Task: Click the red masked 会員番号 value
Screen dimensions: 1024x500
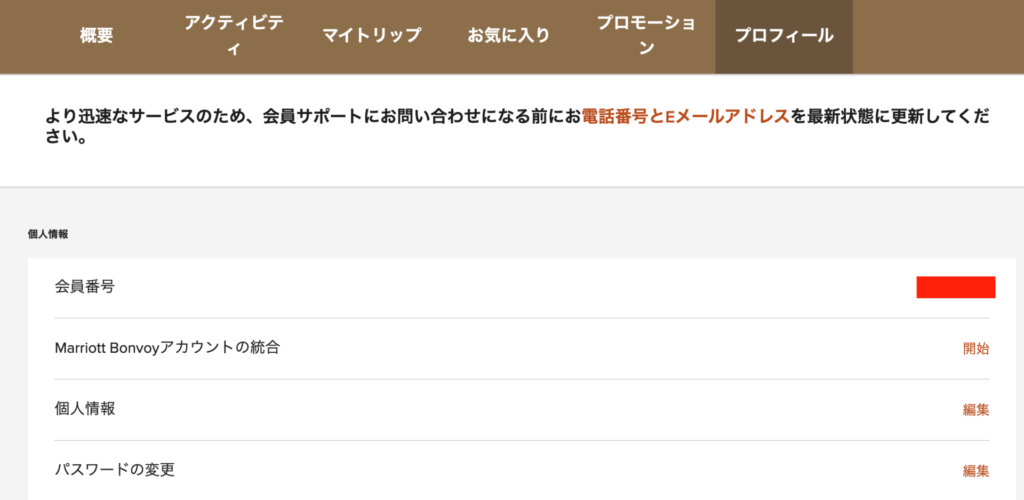Action: pos(955,288)
